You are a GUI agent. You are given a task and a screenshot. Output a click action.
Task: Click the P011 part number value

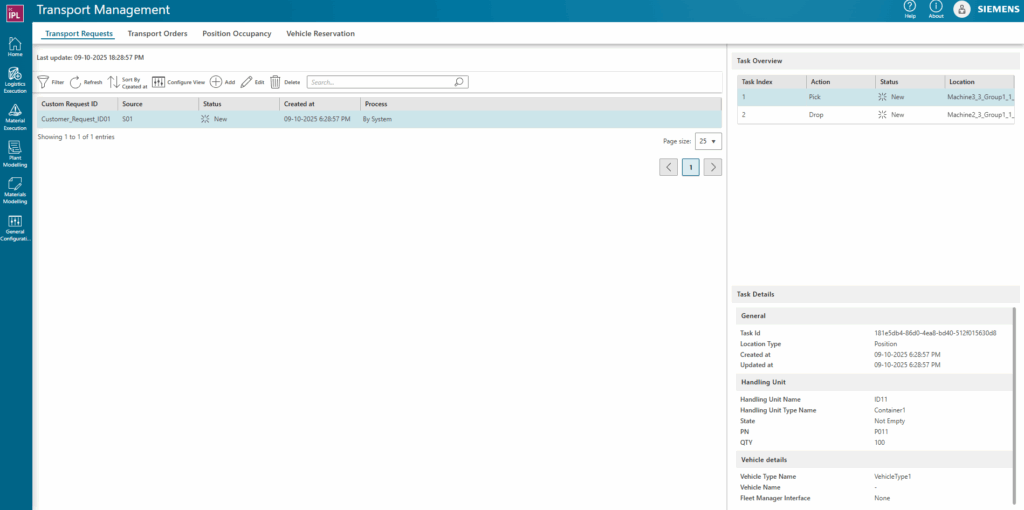coord(882,432)
